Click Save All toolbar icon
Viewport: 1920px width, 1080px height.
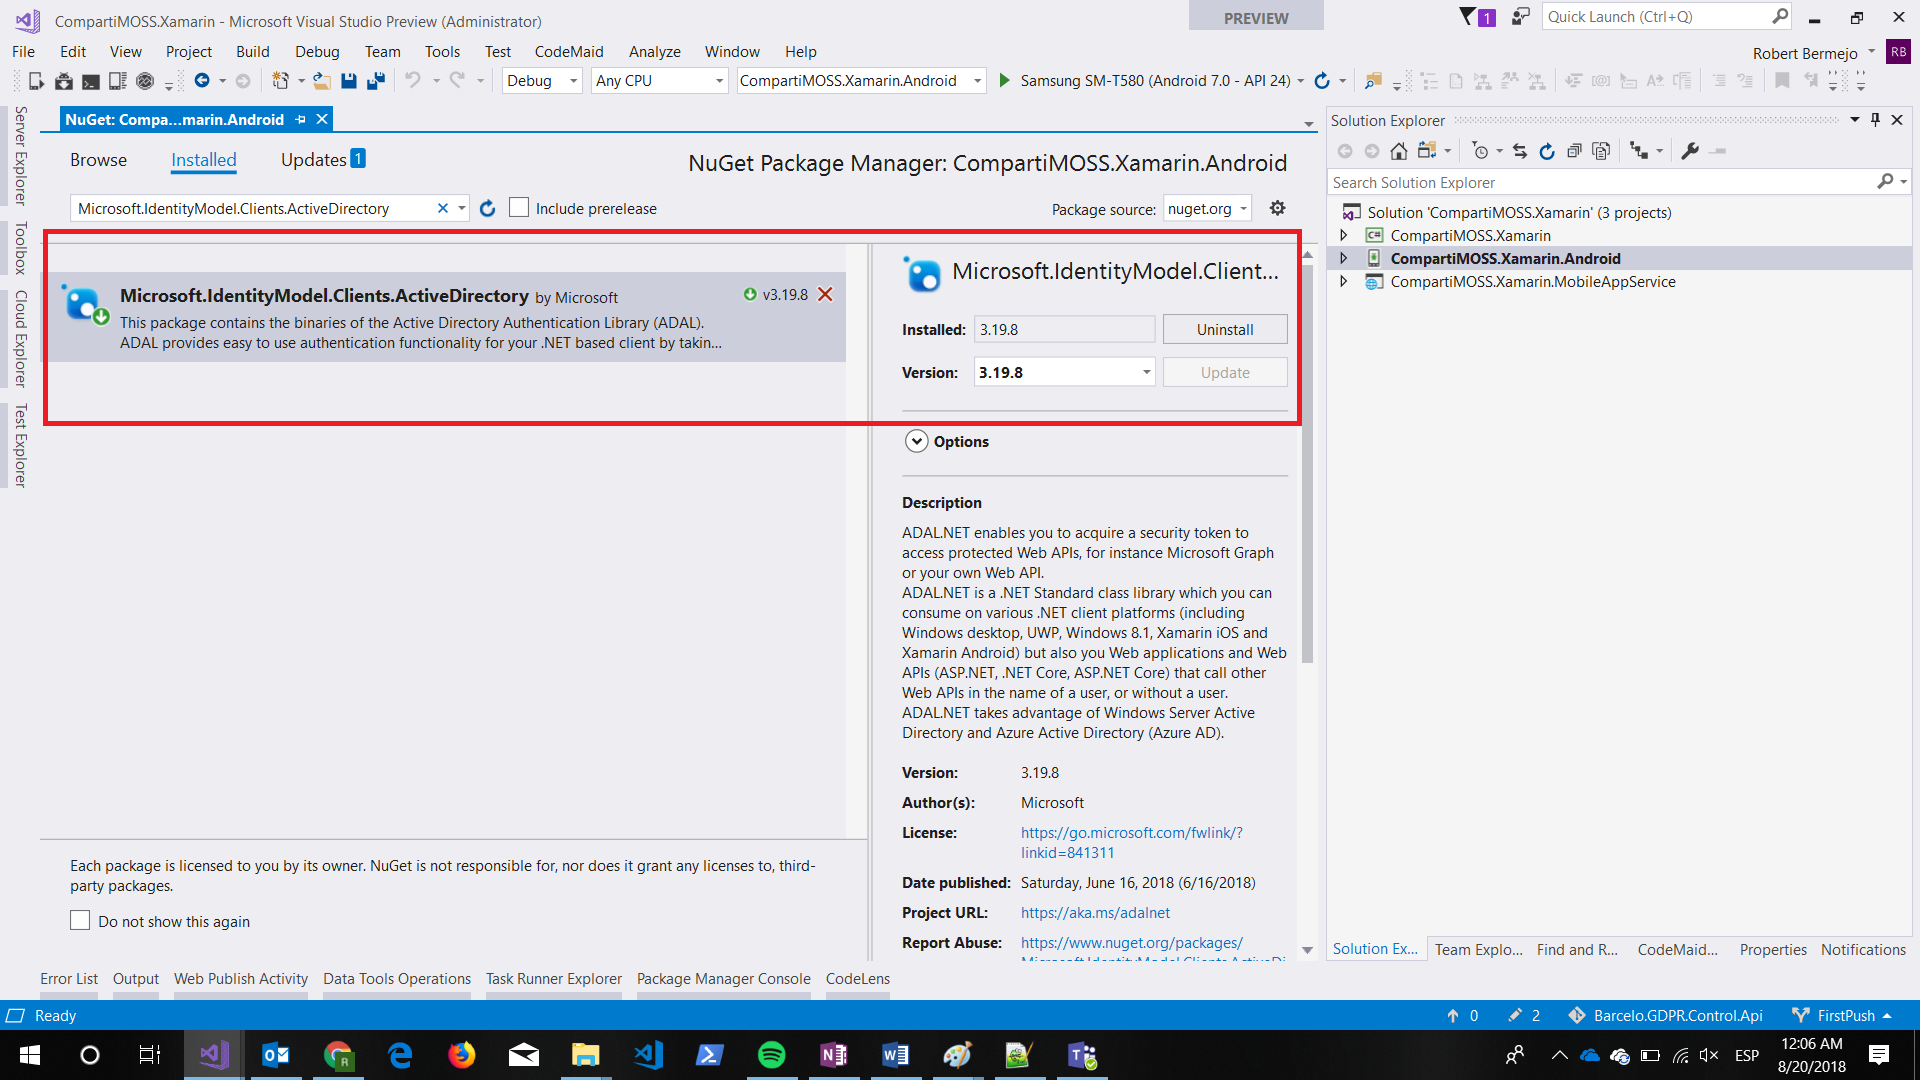(375, 81)
